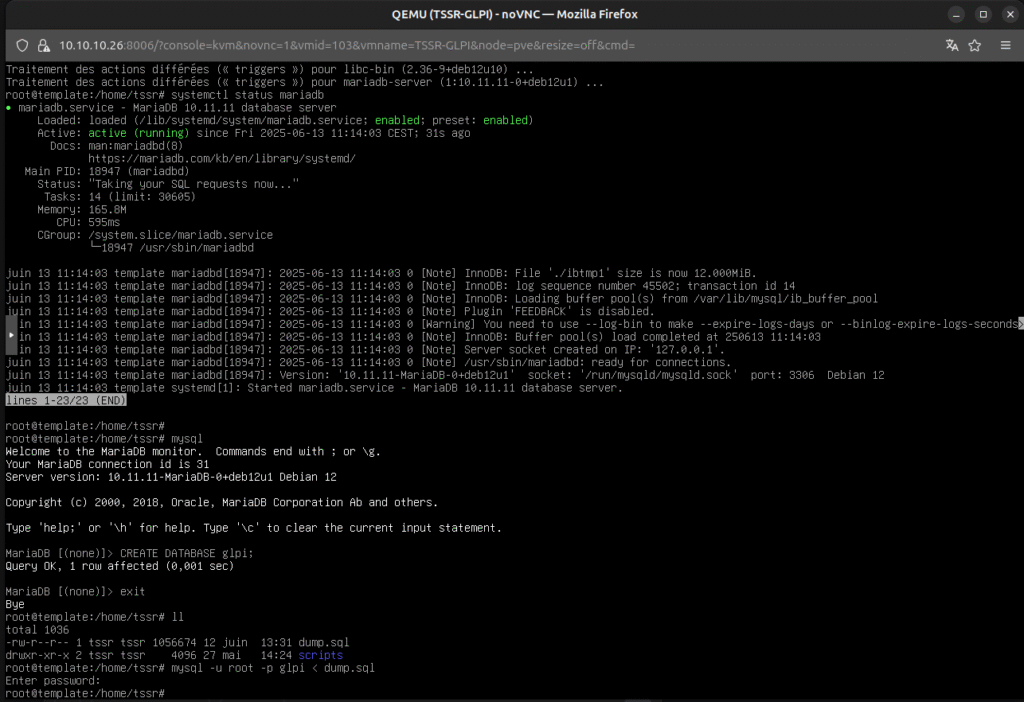Image resolution: width=1024 pixels, height=702 pixels.
Task: Click the green dot beside mariadb.service
Action: 9,107
